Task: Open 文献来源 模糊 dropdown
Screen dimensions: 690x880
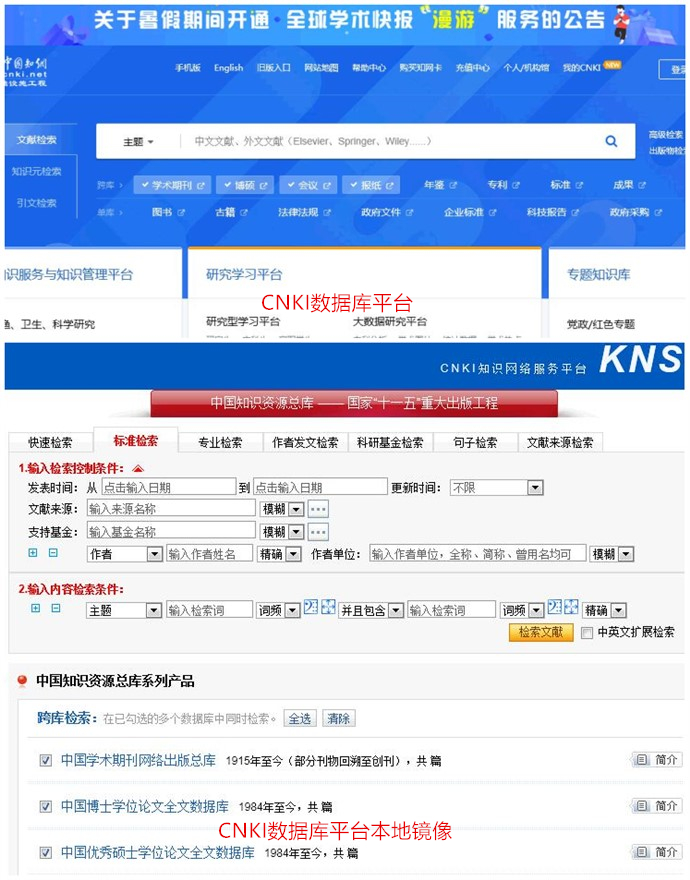Action: (282, 509)
